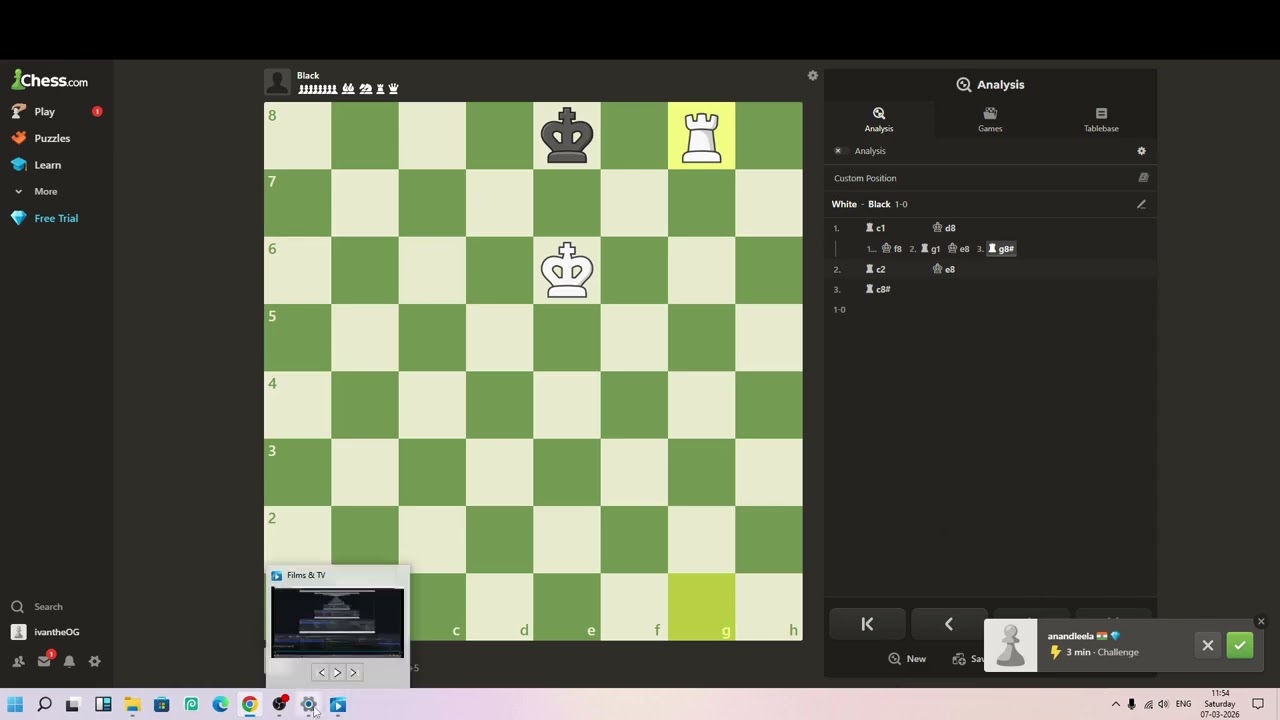Click the Films & TV preview thumbnail
This screenshot has width=1280, height=720.
337,622
